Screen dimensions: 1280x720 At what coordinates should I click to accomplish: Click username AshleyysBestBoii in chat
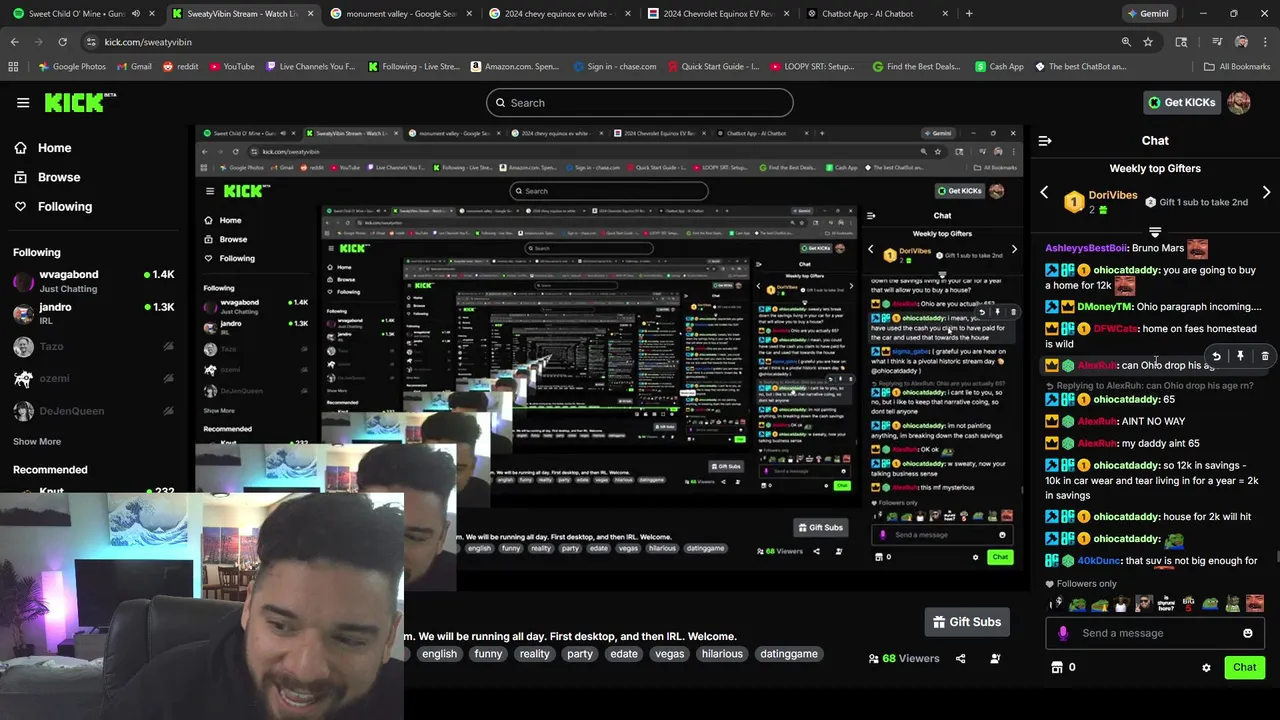1086,248
